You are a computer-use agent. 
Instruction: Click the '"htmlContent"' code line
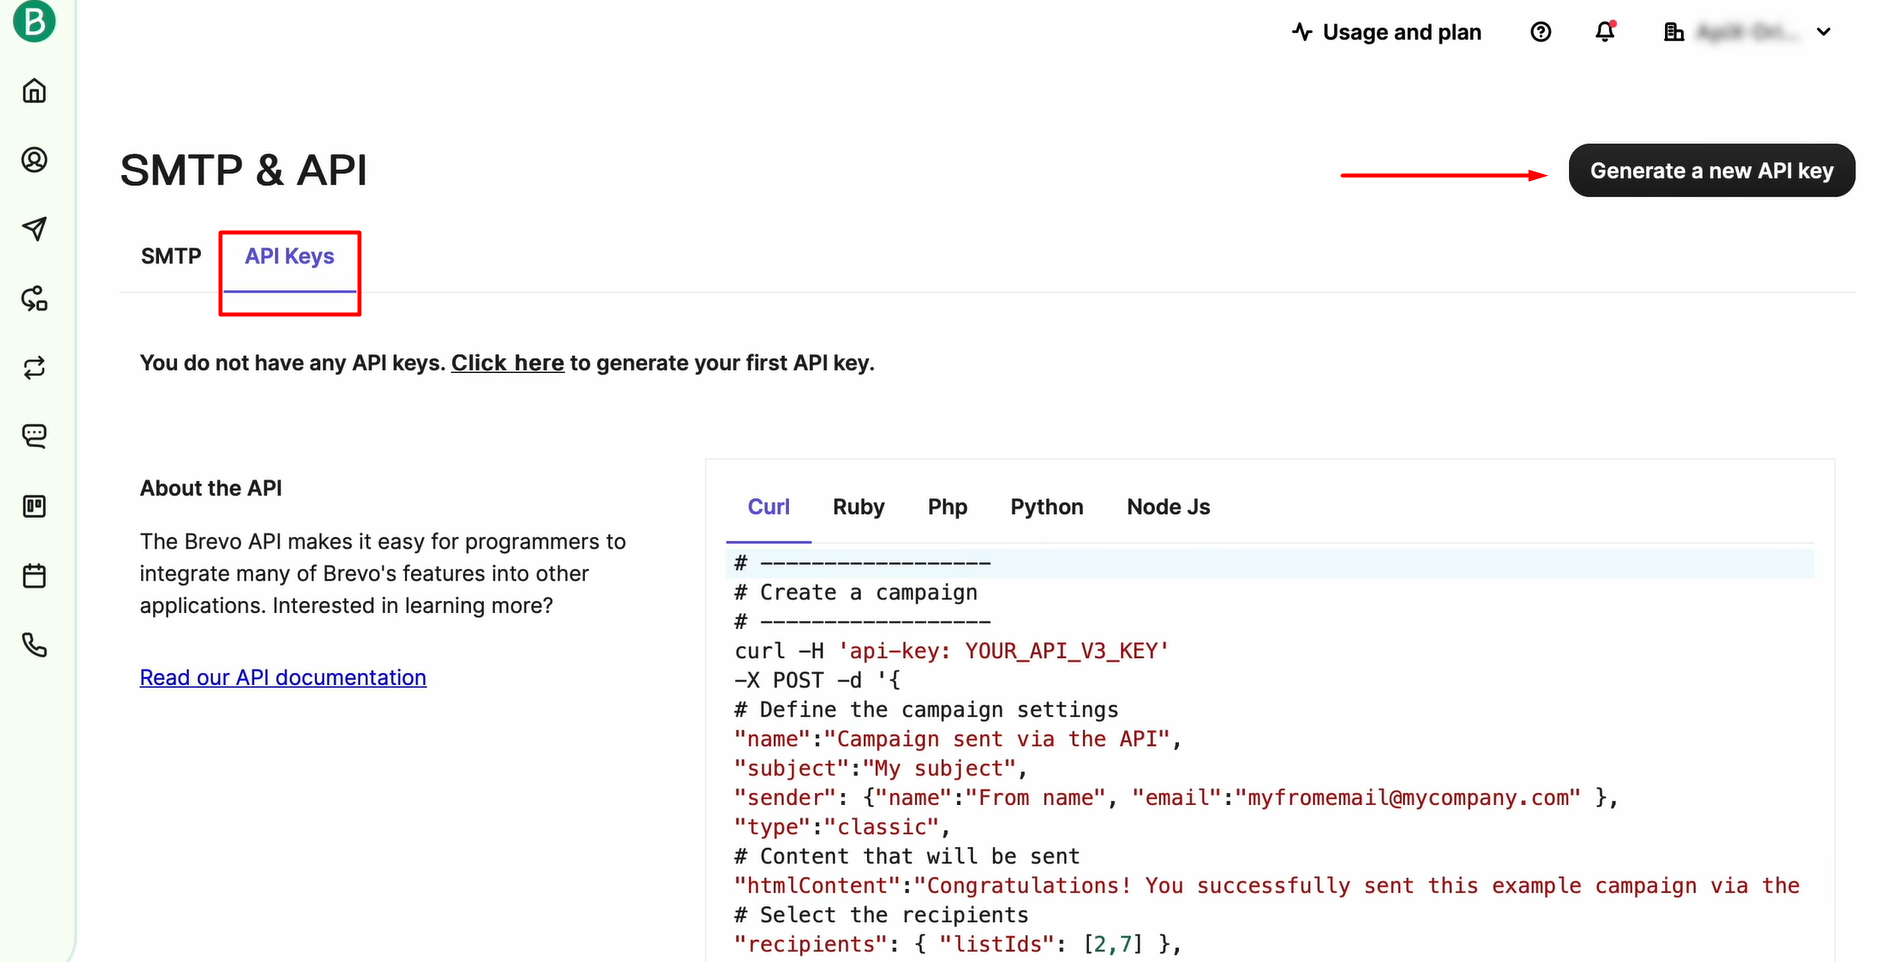tap(1267, 885)
